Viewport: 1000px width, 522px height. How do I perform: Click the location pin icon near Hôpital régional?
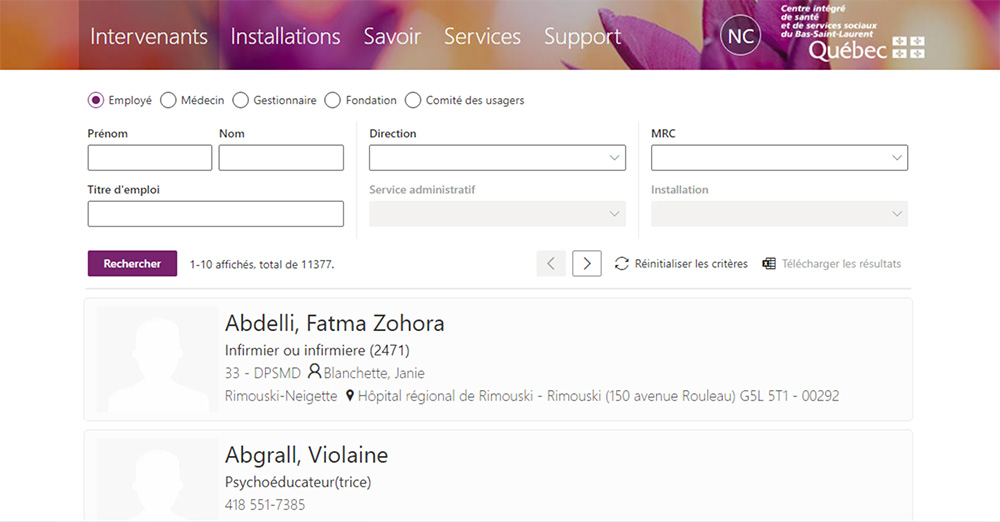[x=350, y=396]
